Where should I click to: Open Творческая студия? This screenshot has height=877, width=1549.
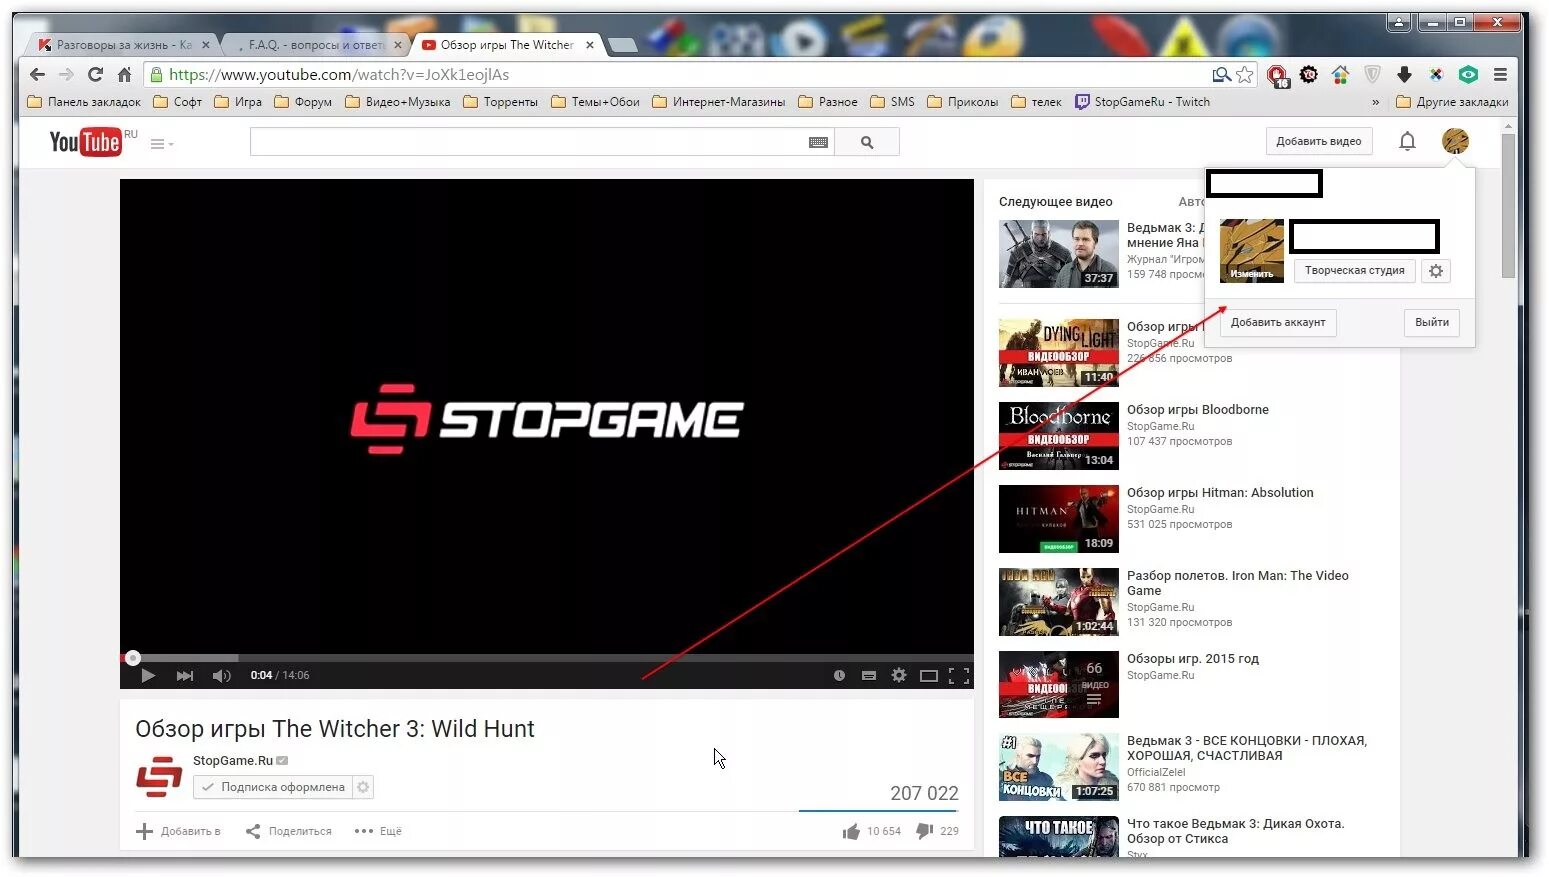[1354, 270]
